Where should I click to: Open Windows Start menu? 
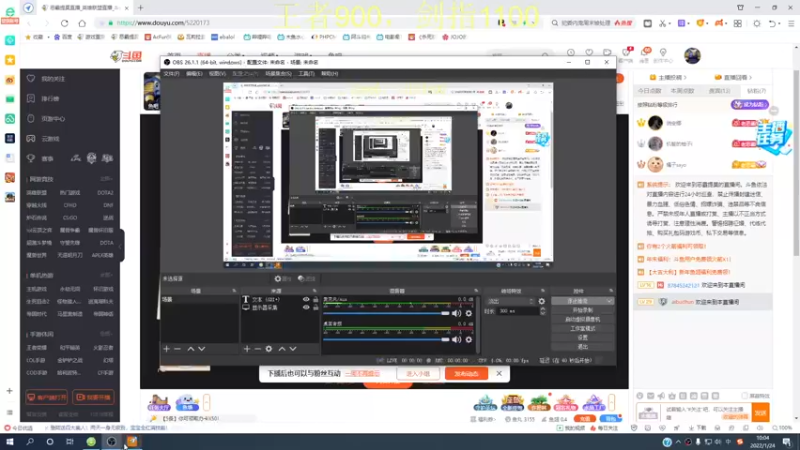pos(10,442)
